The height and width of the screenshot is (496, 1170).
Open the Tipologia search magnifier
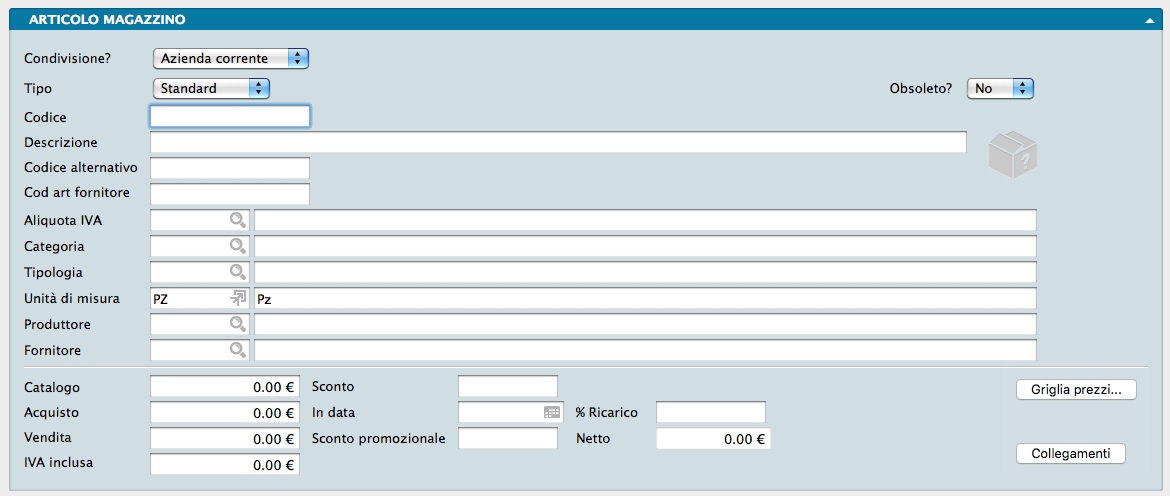238,272
